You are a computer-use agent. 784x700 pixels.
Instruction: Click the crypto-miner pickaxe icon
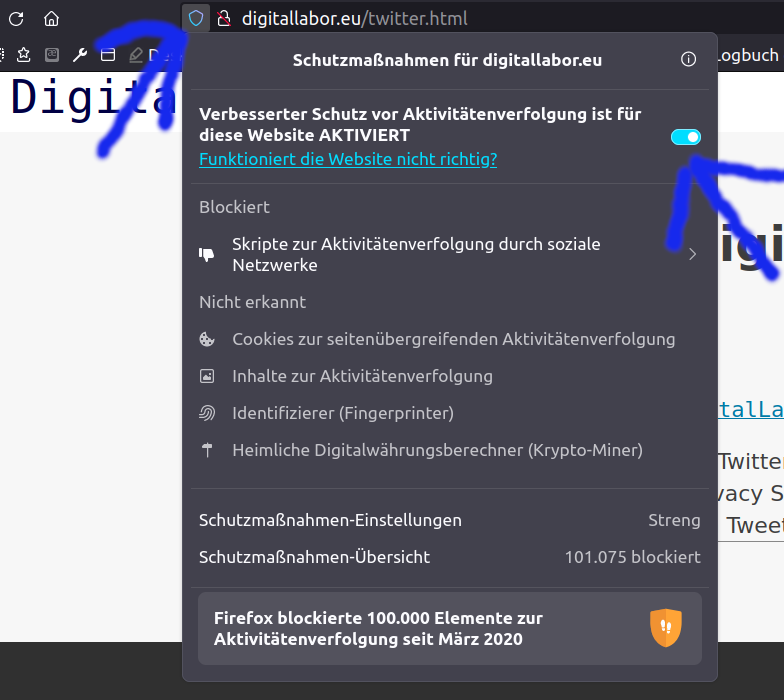point(206,450)
